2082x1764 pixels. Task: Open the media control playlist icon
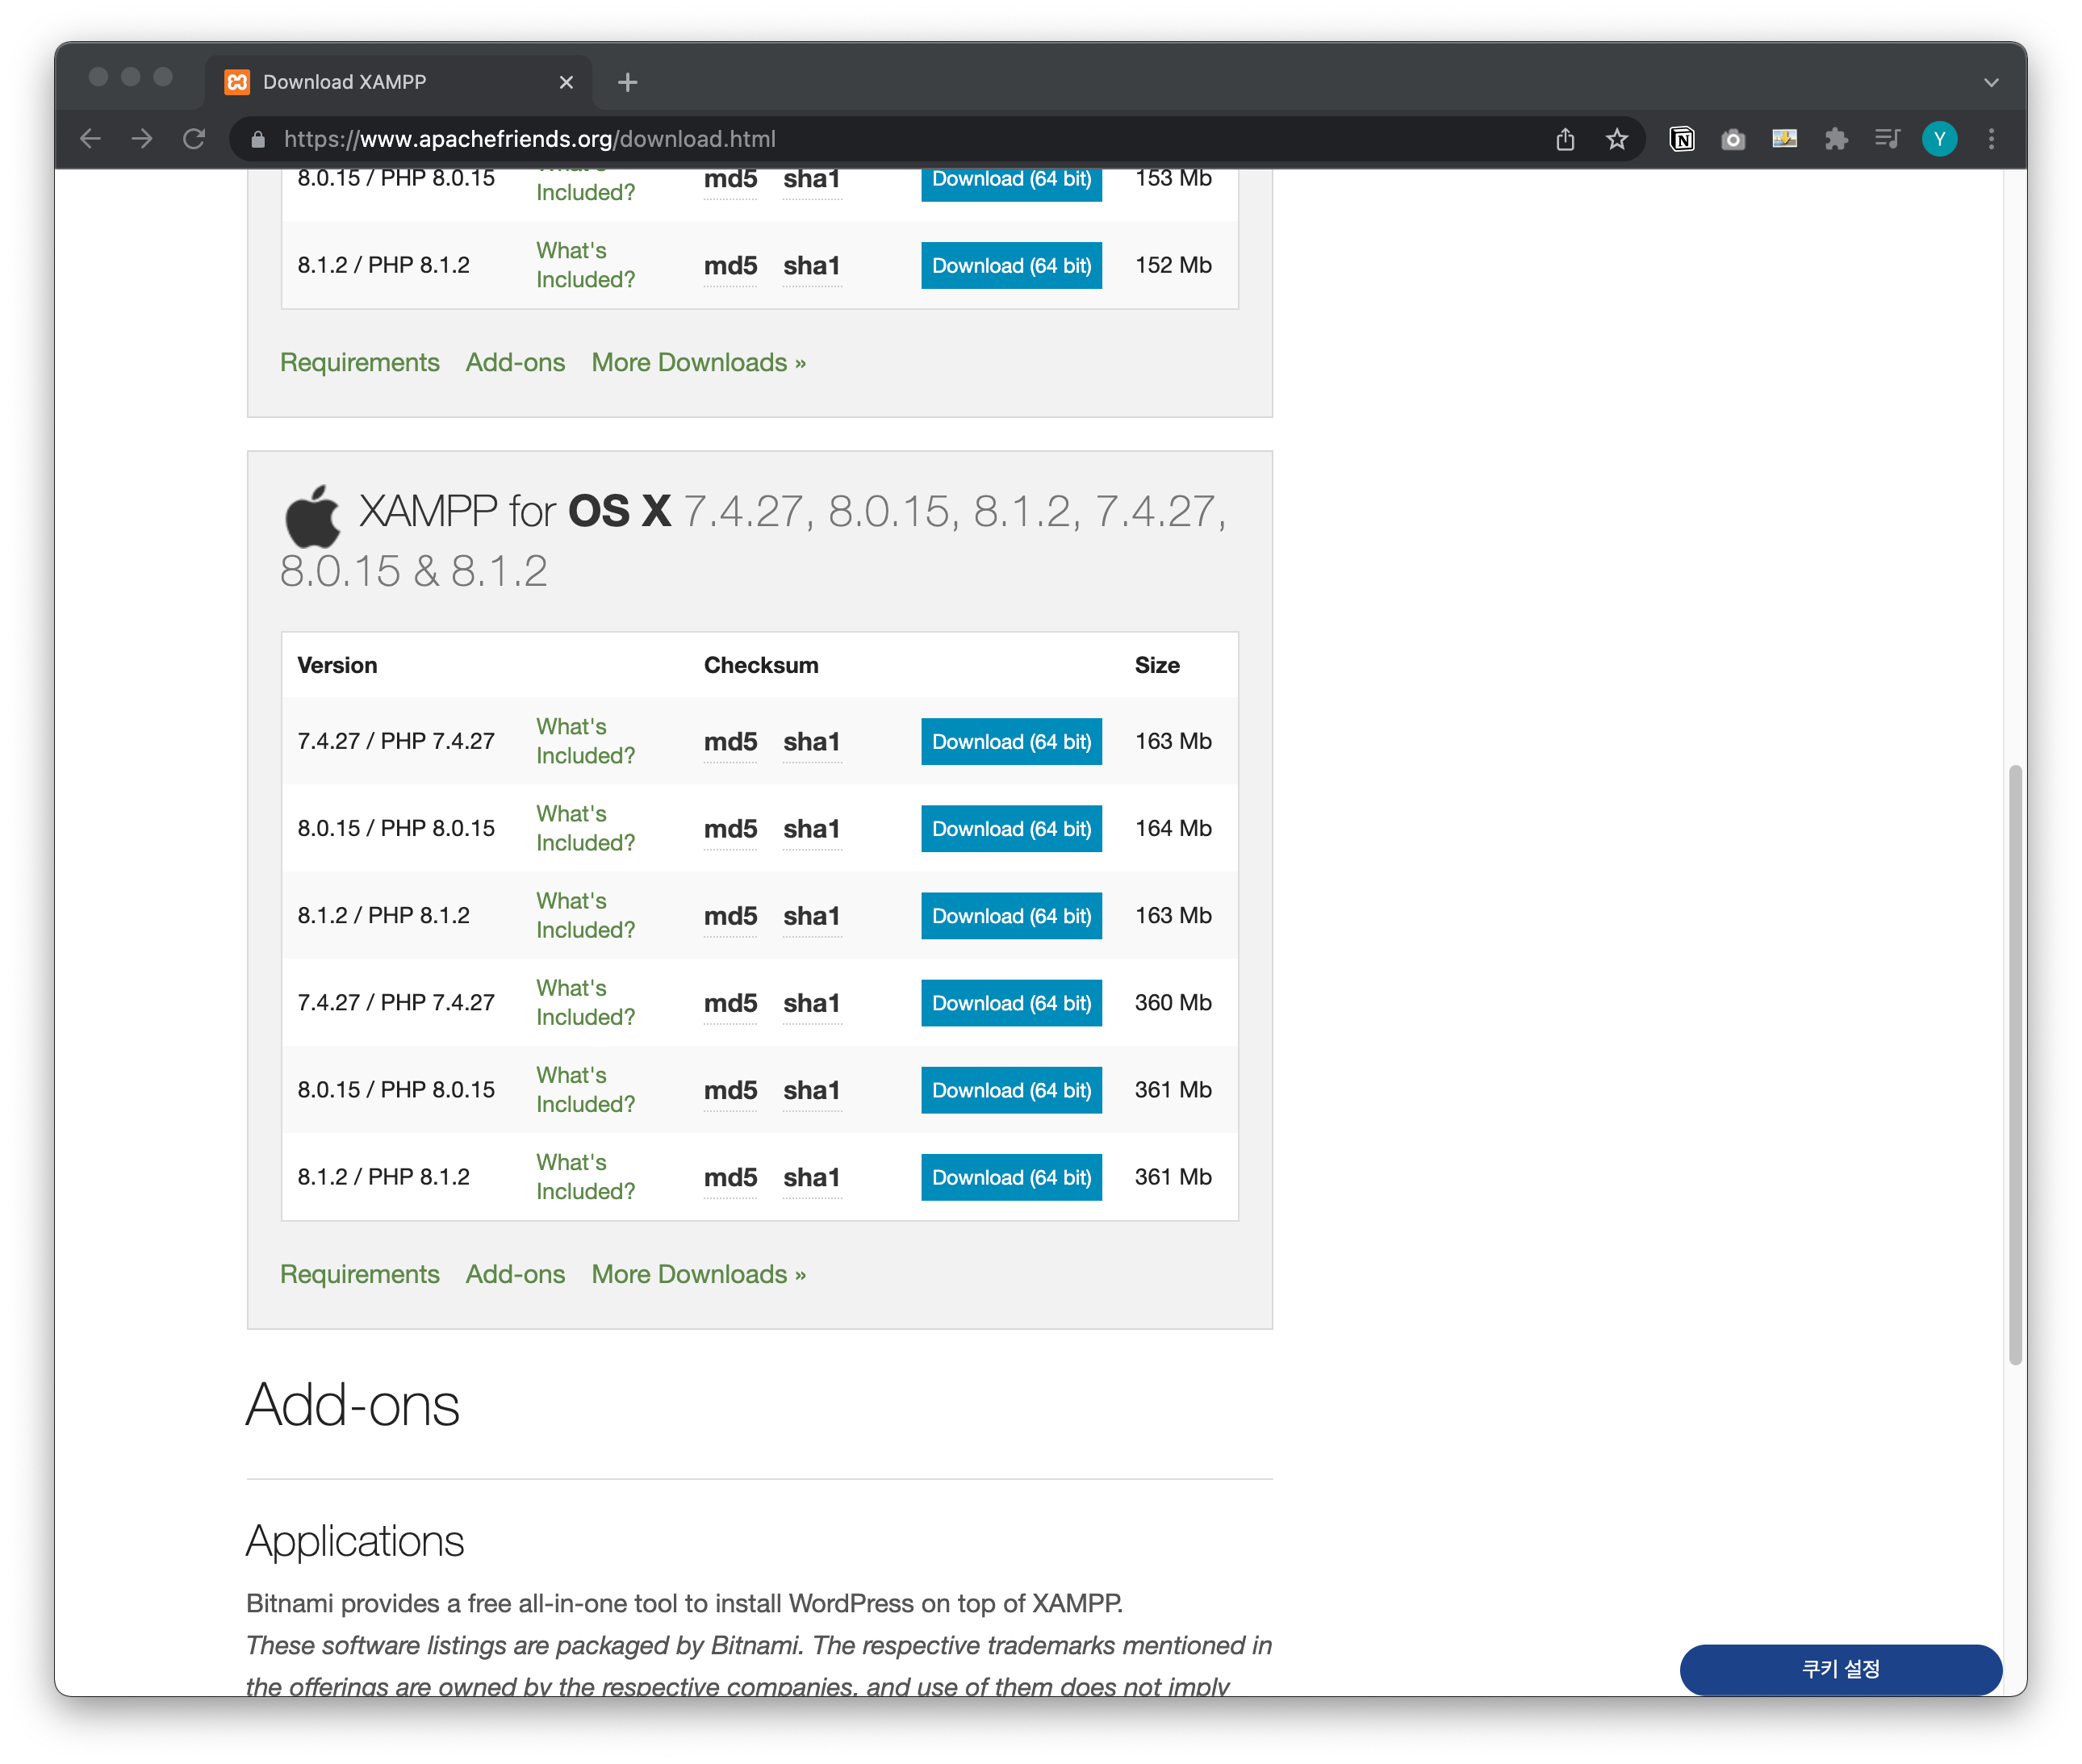pyautogui.click(x=1887, y=139)
